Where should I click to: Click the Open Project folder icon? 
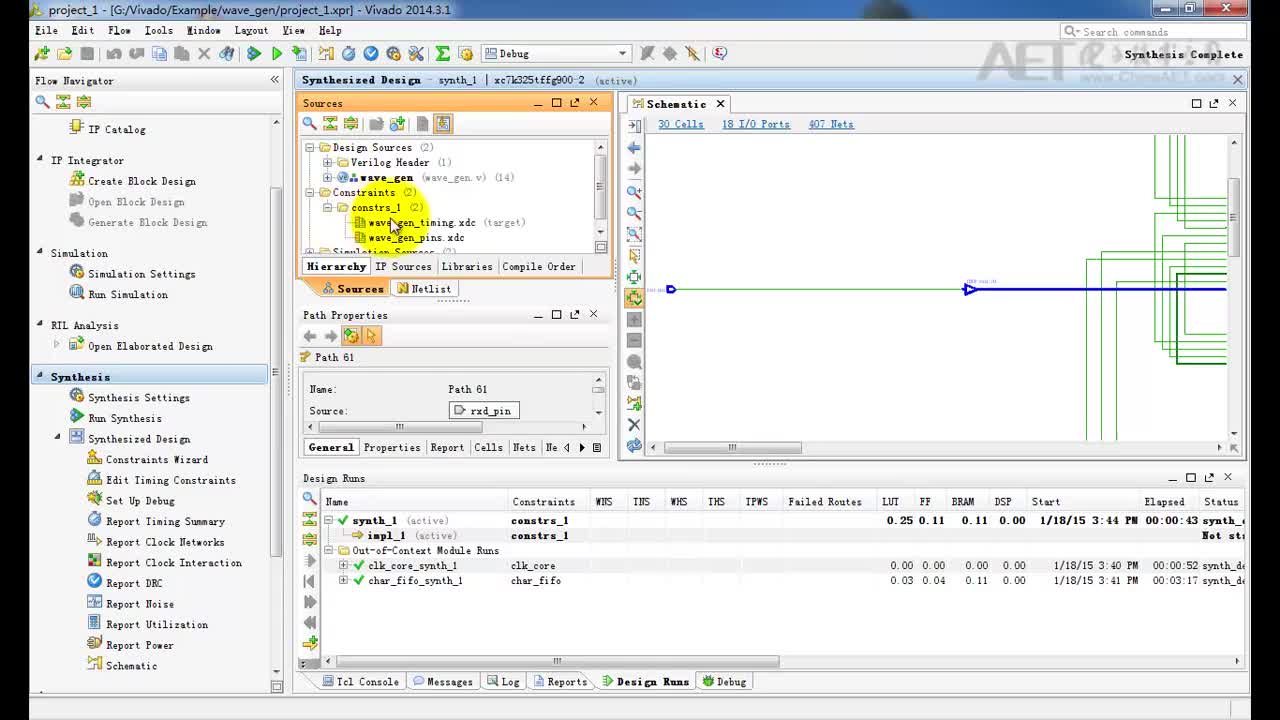pos(64,54)
